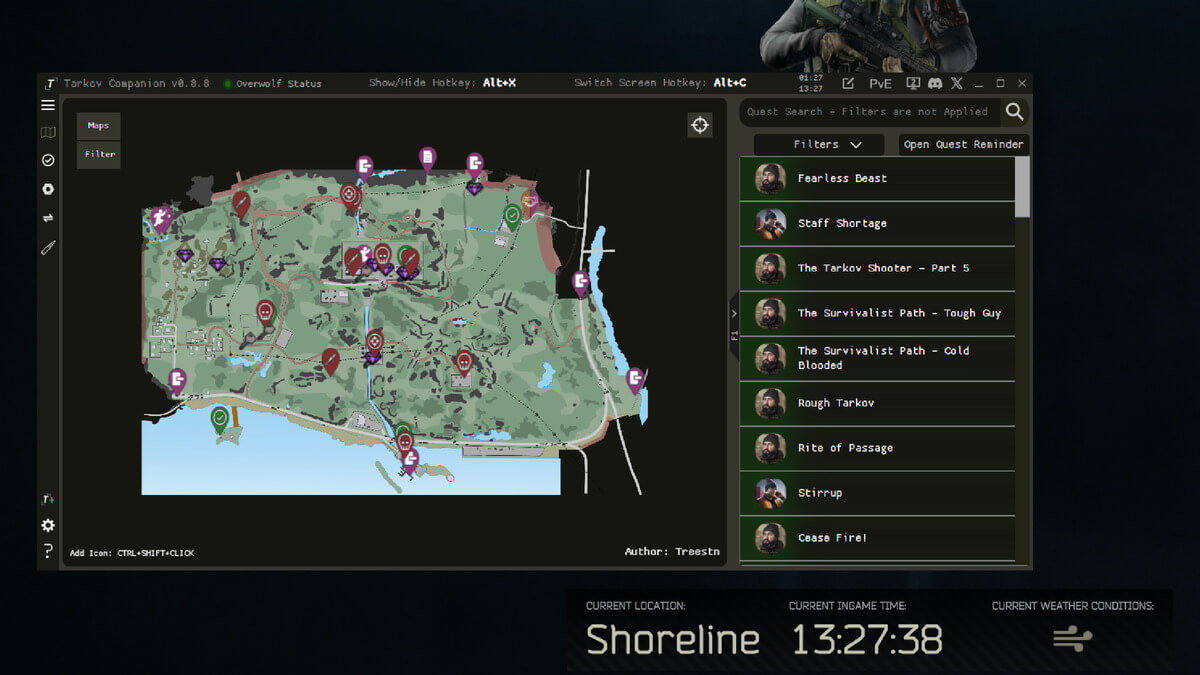Screen dimensions: 1200x675
Task: Select the Staff Shortage quest
Action: (x=877, y=224)
